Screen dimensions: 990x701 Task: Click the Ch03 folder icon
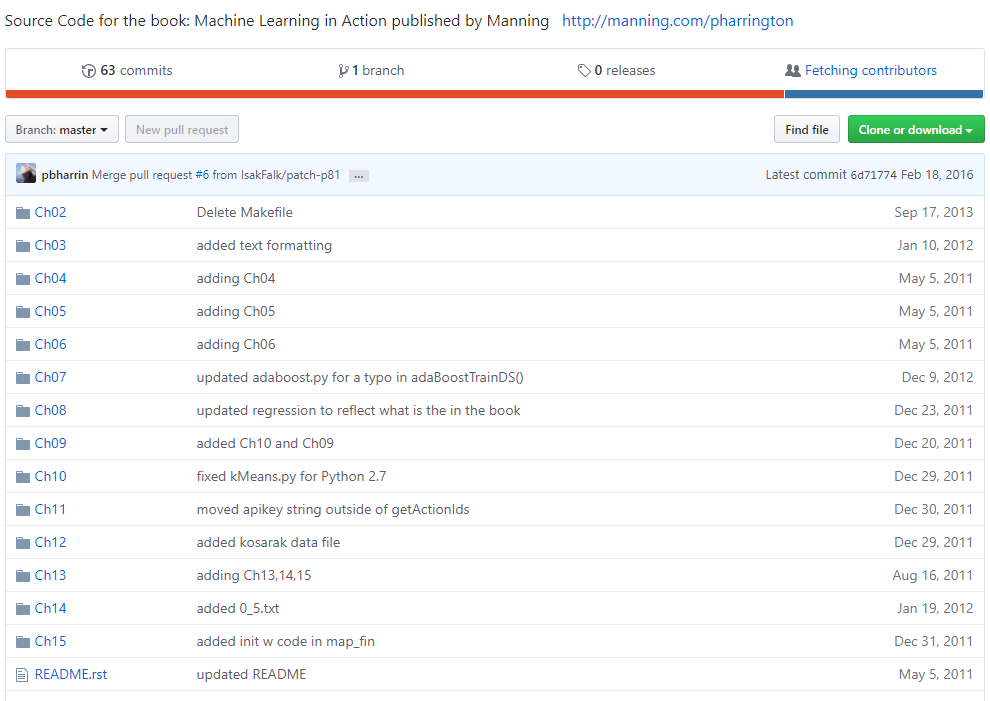23,246
